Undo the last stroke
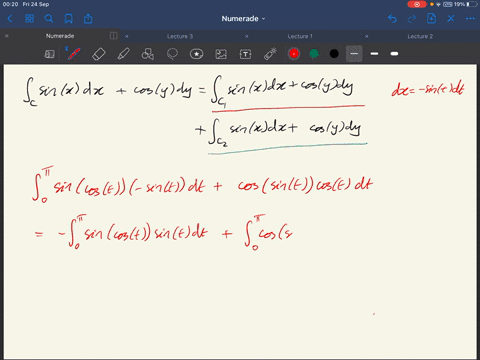 392,19
